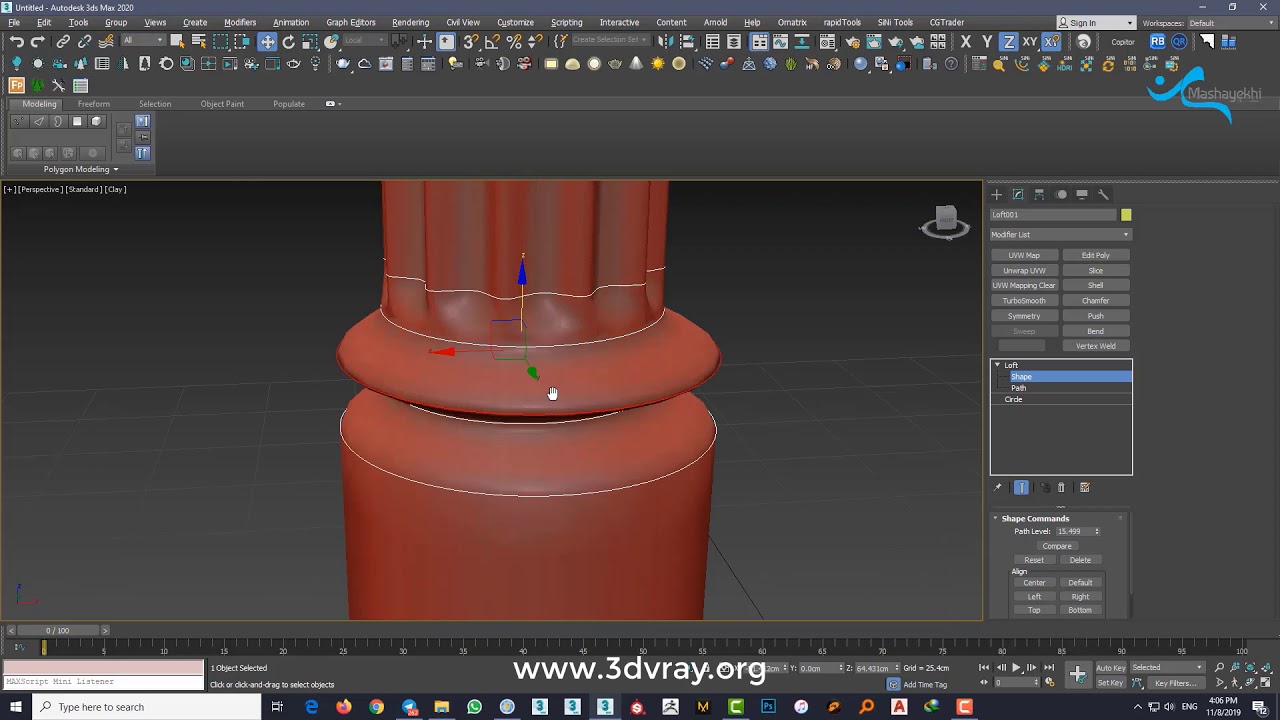Image resolution: width=1280 pixels, height=720 pixels.
Task: Select the Circle entry in modifier stack
Action: tap(1013, 399)
